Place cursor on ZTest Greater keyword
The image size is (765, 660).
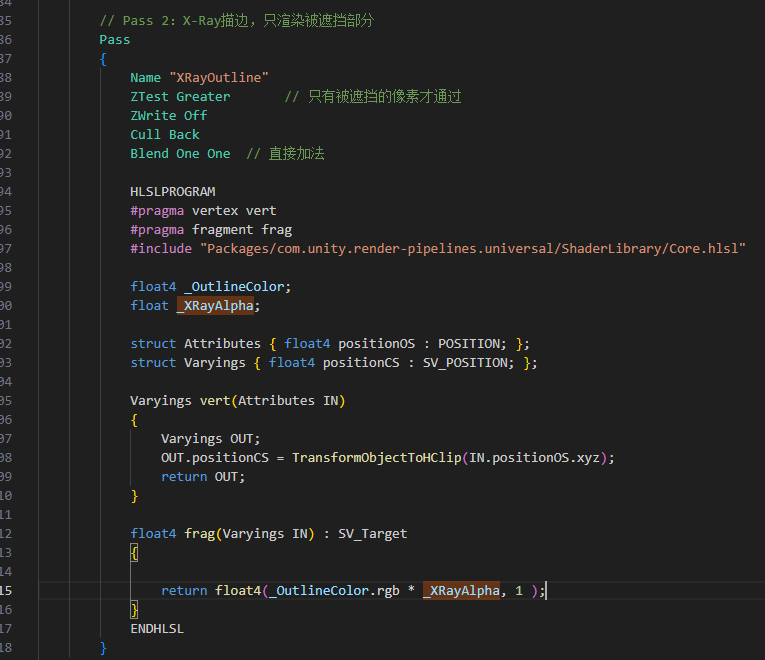tap(180, 96)
